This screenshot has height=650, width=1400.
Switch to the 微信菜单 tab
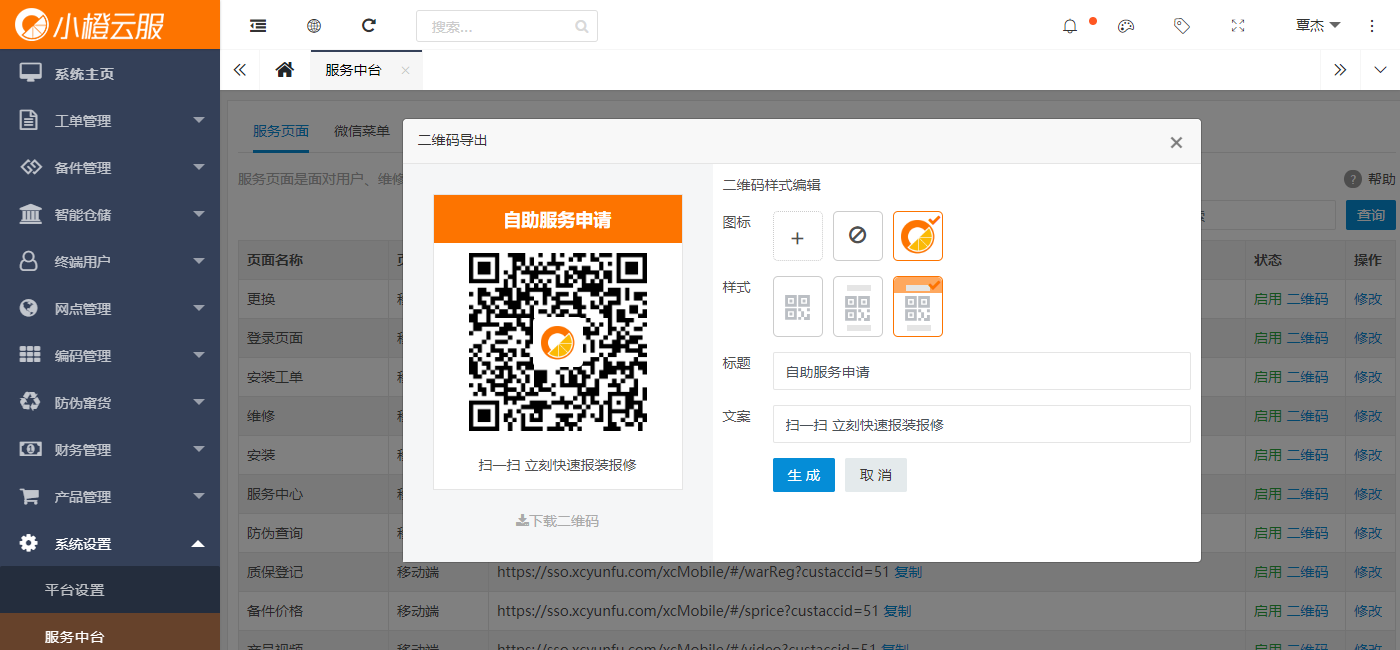click(x=362, y=131)
